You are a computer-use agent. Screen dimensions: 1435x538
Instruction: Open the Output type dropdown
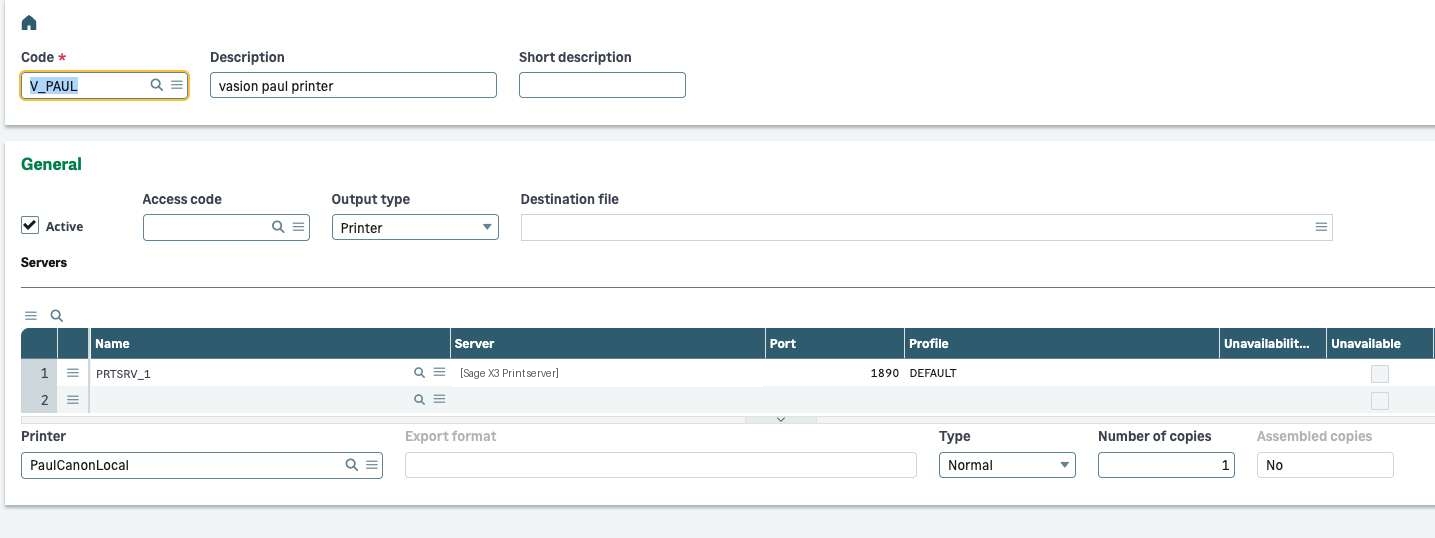coord(415,228)
